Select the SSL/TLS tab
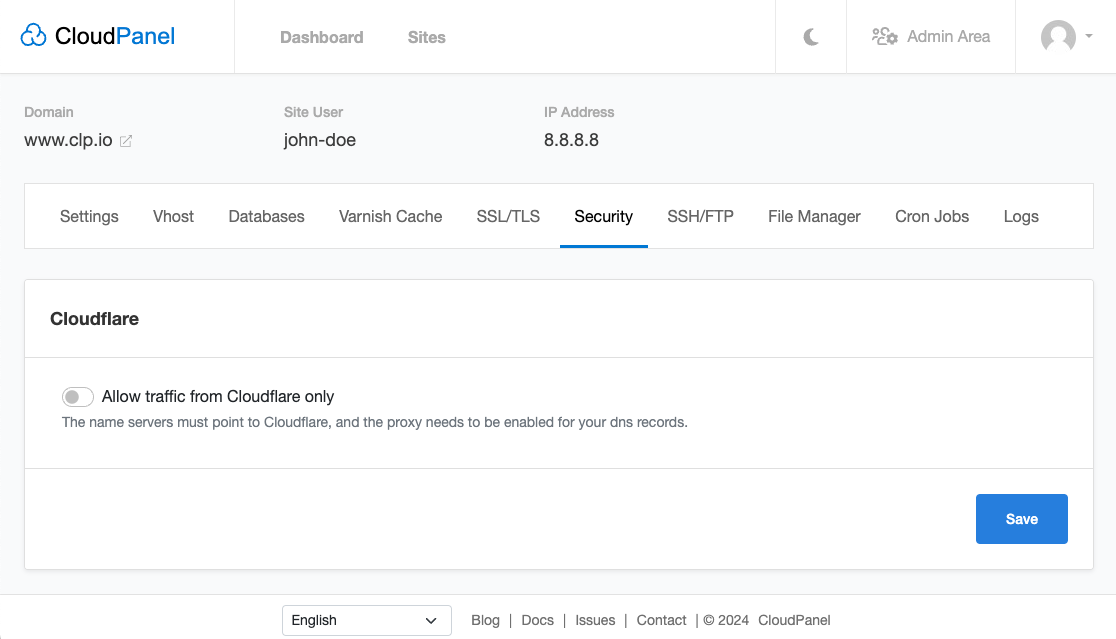 (x=508, y=216)
